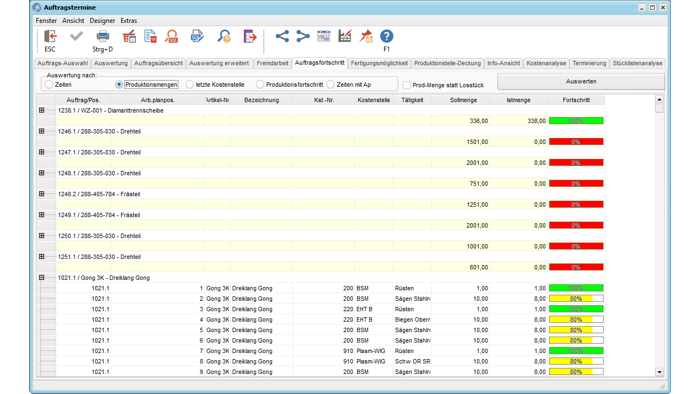Click the green checkmark confirm icon

[76, 36]
